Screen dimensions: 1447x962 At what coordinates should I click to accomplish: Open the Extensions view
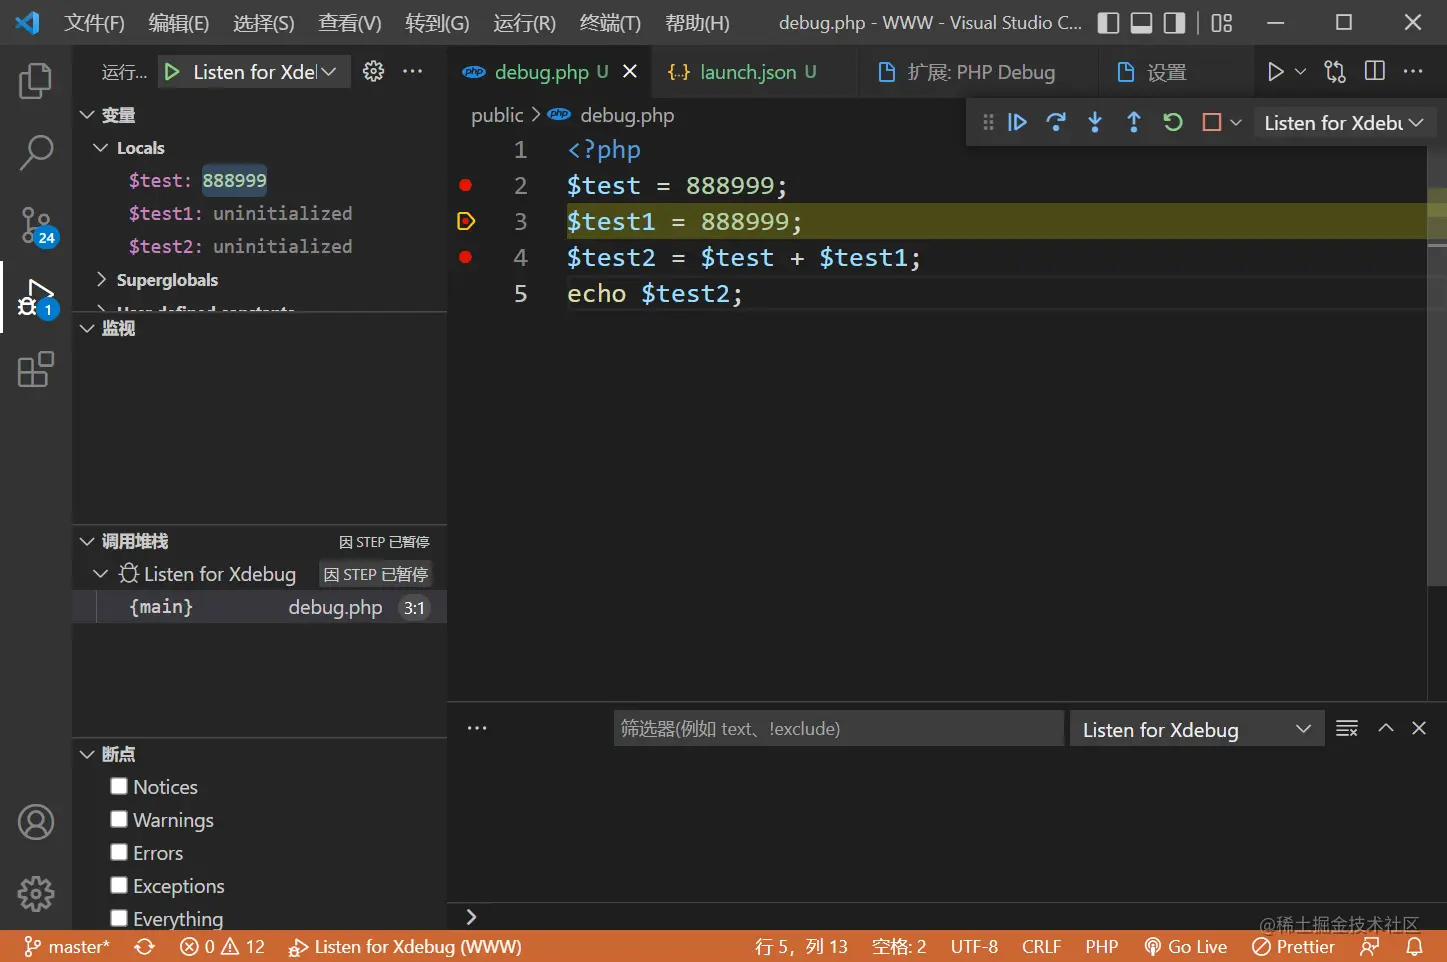click(36, 369)
